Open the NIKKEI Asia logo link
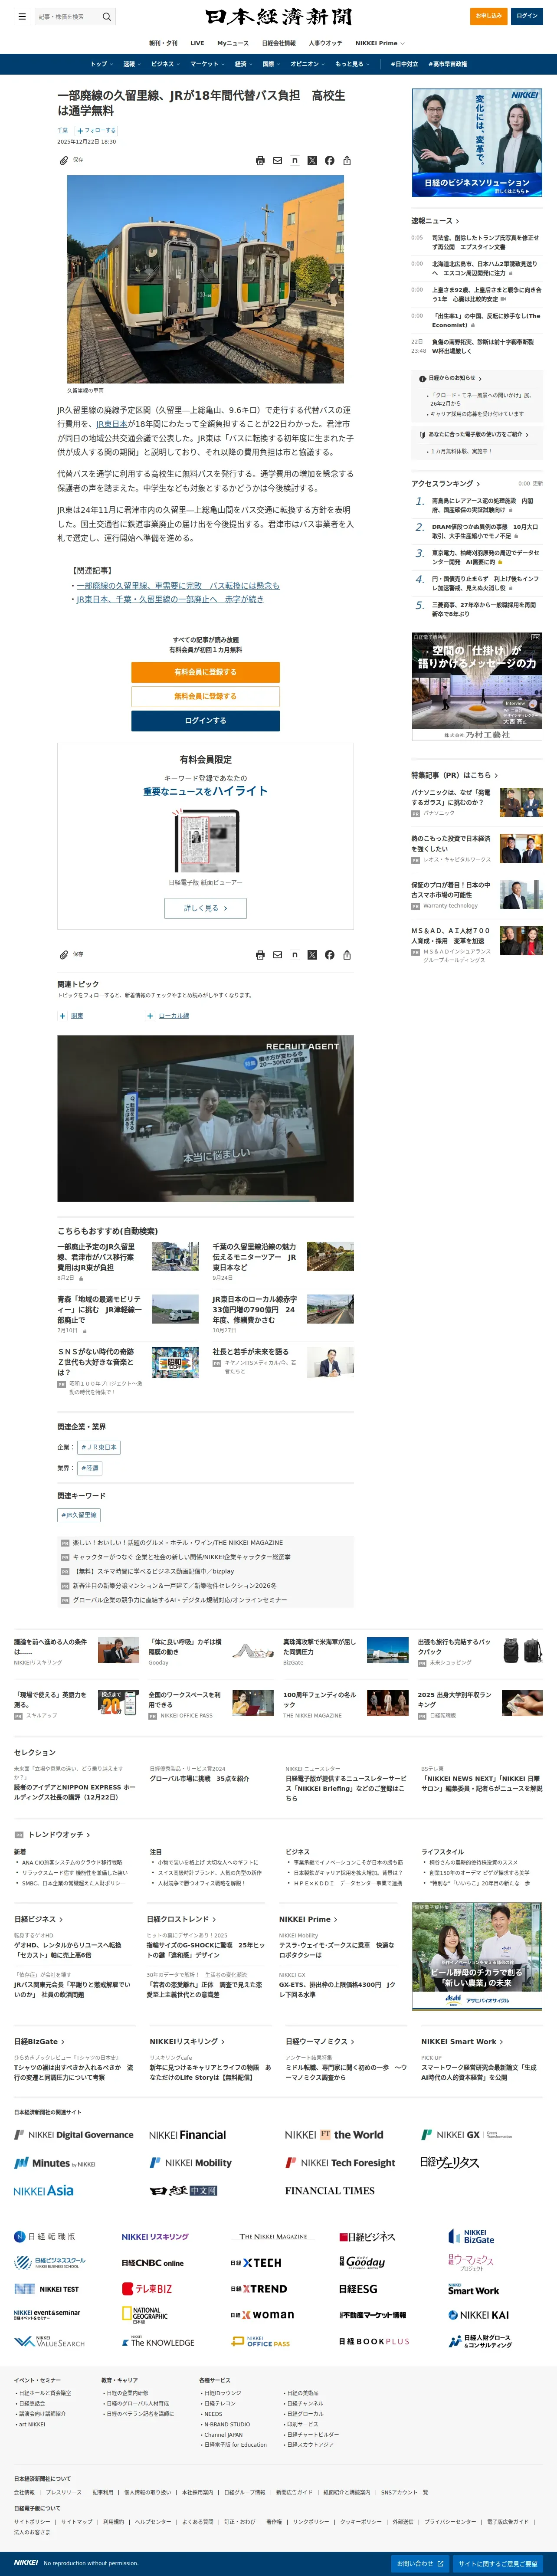Image resolution: width=557 pixels, height=2576 pixels. pyautogui.click(x=44, y=2190)
